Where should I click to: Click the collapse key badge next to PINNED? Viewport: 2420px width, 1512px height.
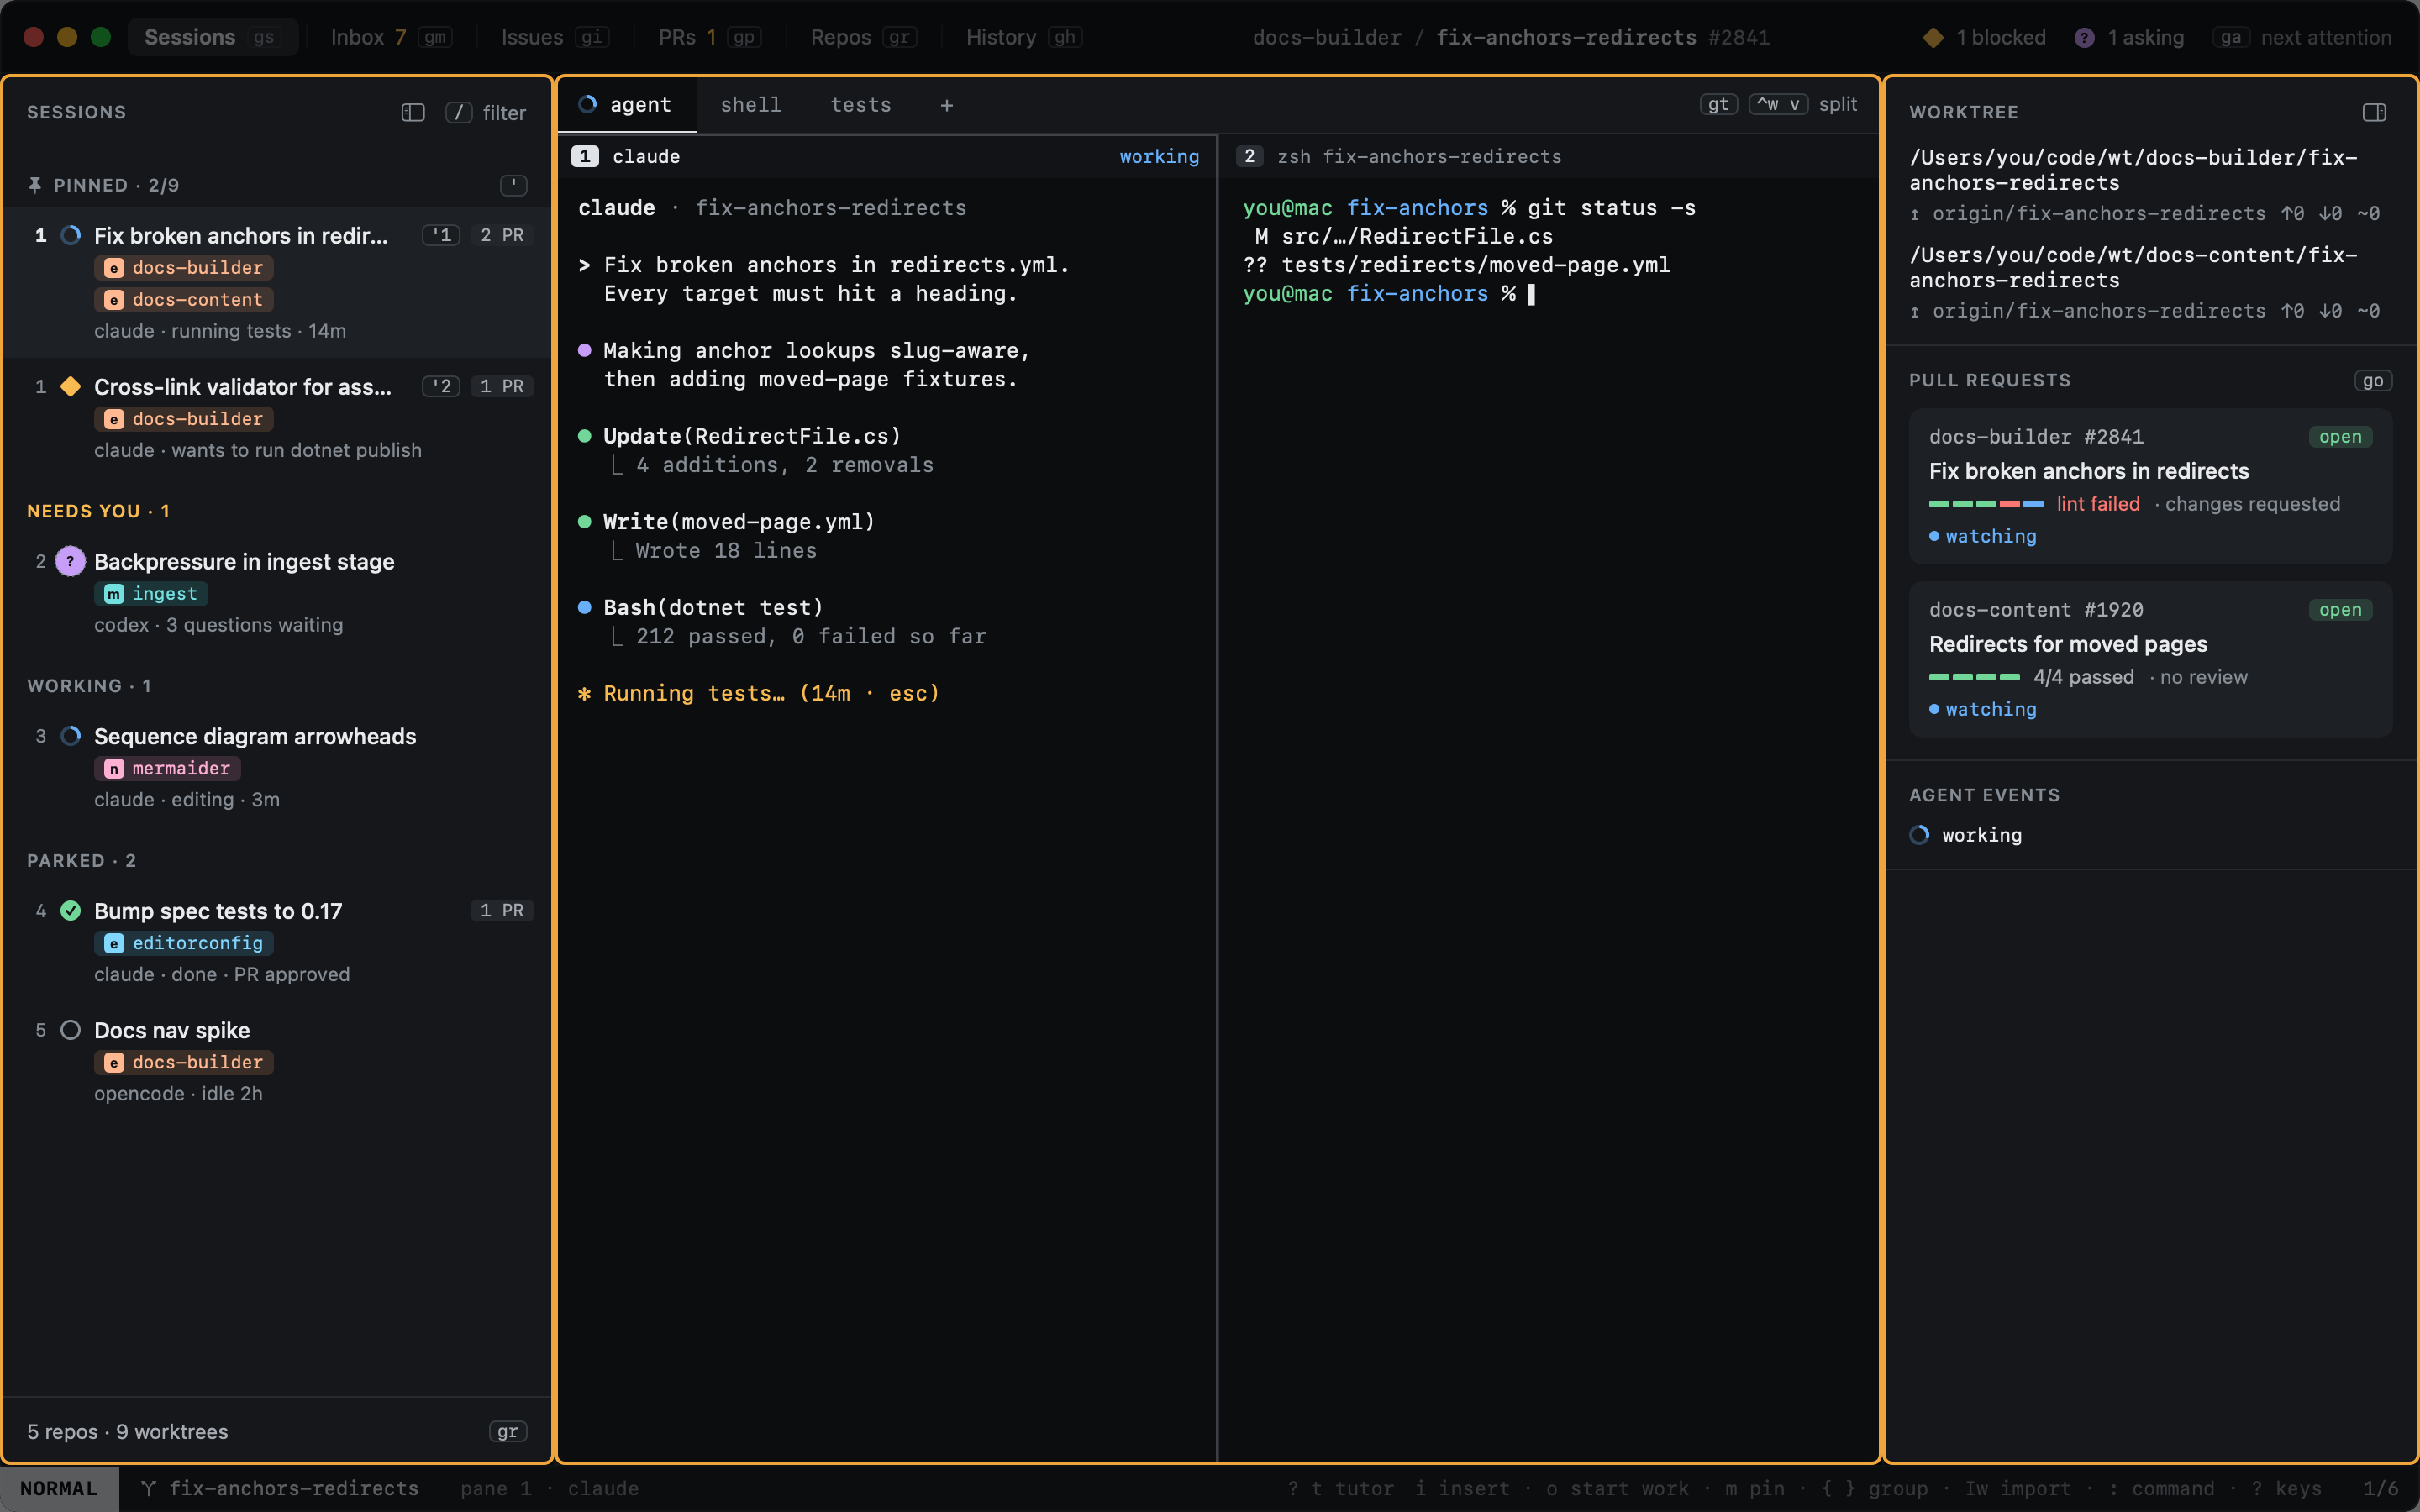pos(513,185)
